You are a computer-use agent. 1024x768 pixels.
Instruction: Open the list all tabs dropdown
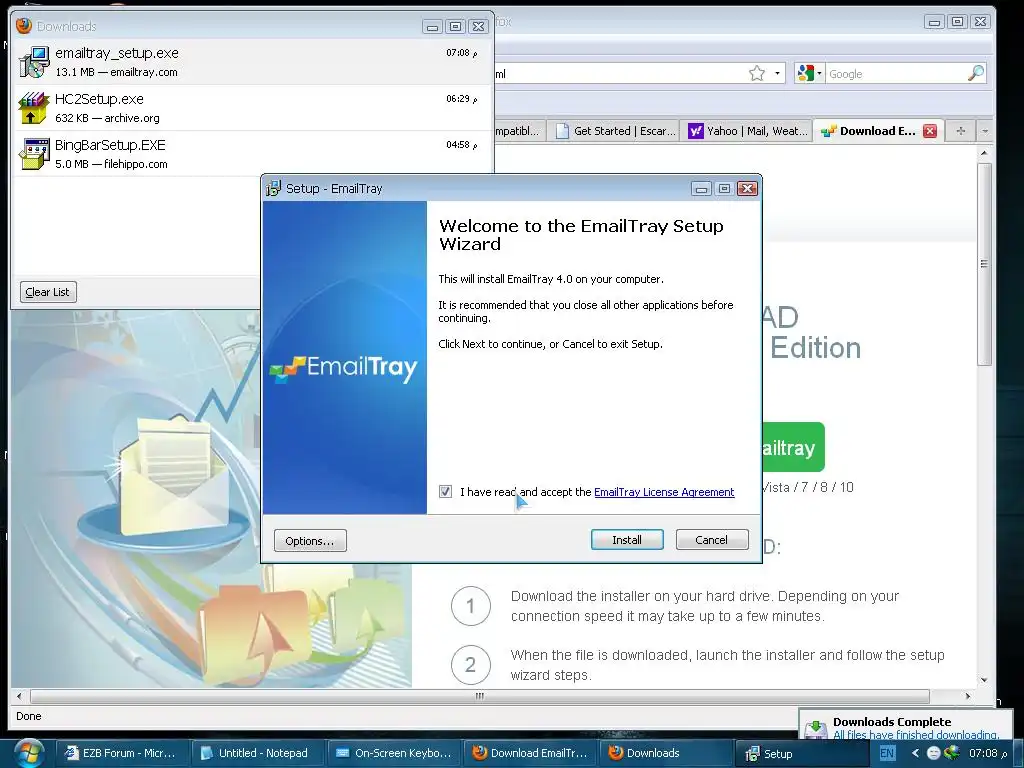pos(985,131)
